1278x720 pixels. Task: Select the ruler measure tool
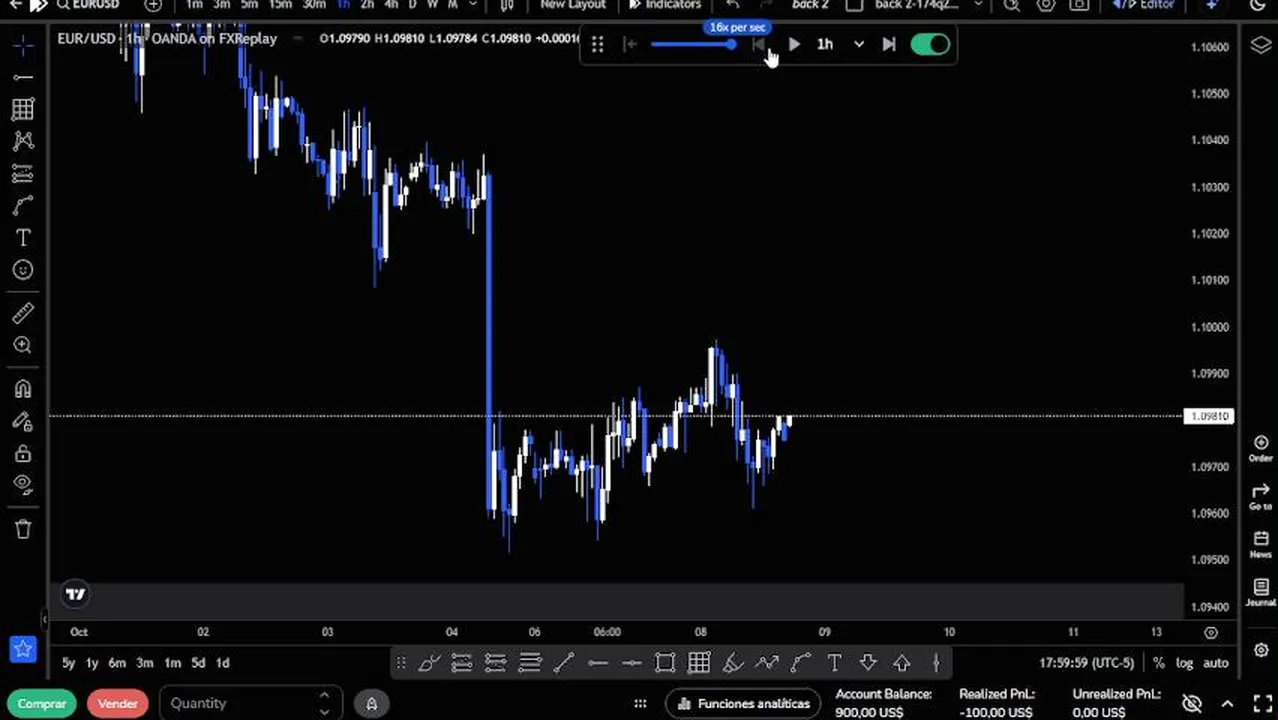point(23,313)
